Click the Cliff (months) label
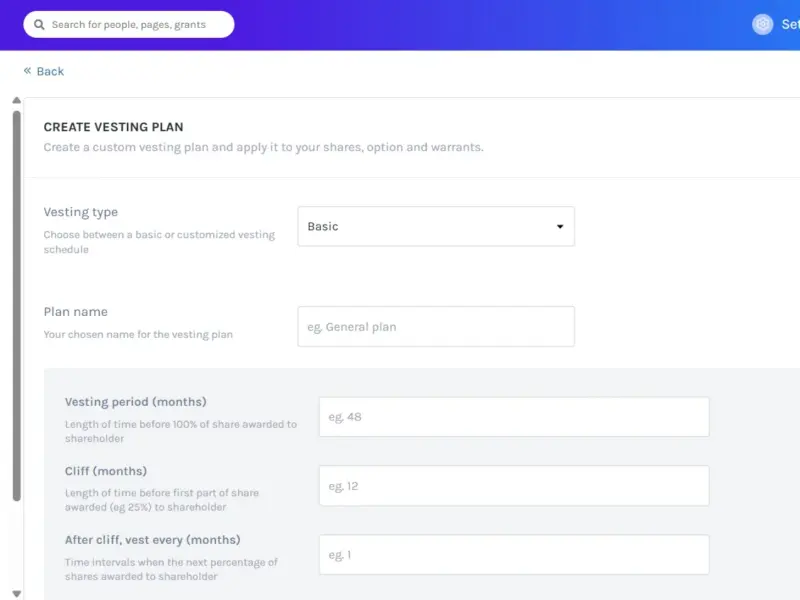Image resolution: width=800 pixels, height=600 pixels. (106, 471)
